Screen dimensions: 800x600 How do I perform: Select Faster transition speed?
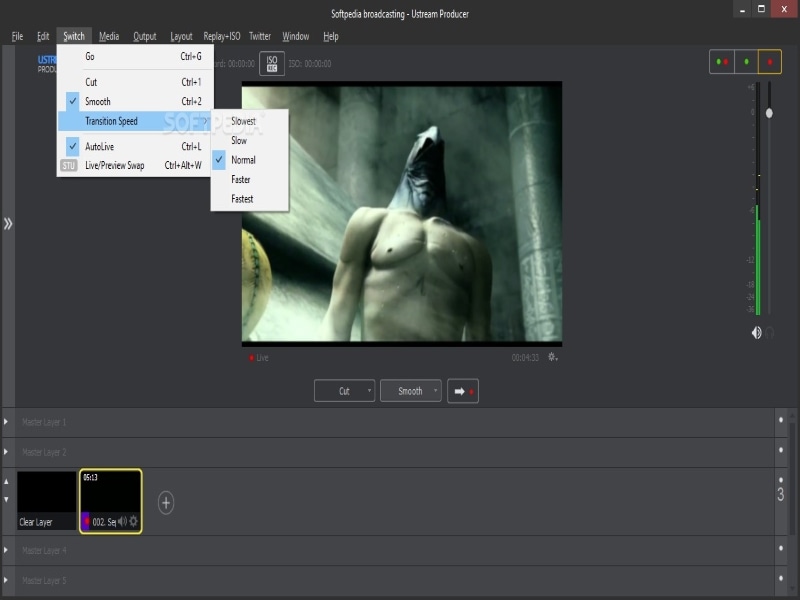(x=249, y=179)
